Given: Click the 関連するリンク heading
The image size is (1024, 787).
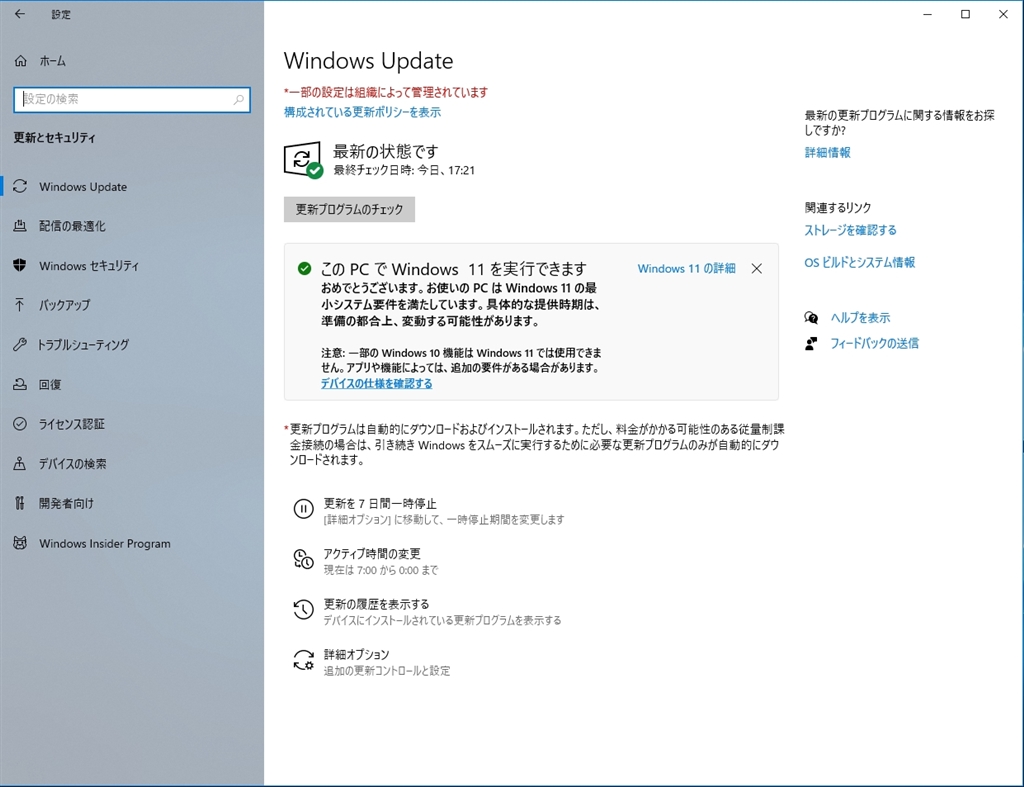Looking at the screenshot, I should (838, 207).
